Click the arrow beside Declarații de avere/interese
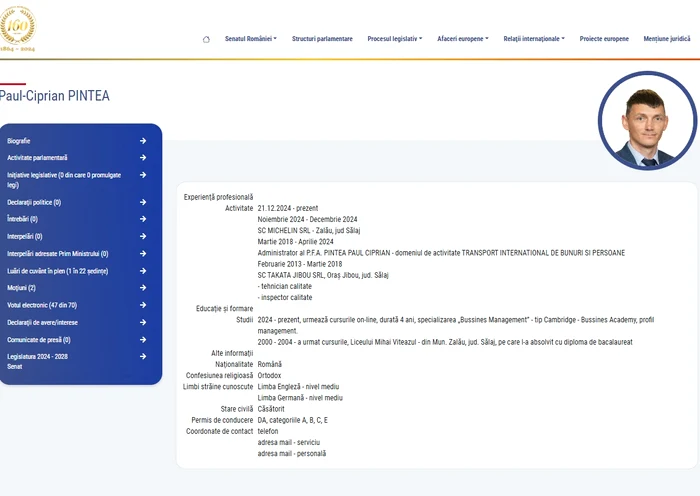The image size is (700, 496). (x=143, y=322)
